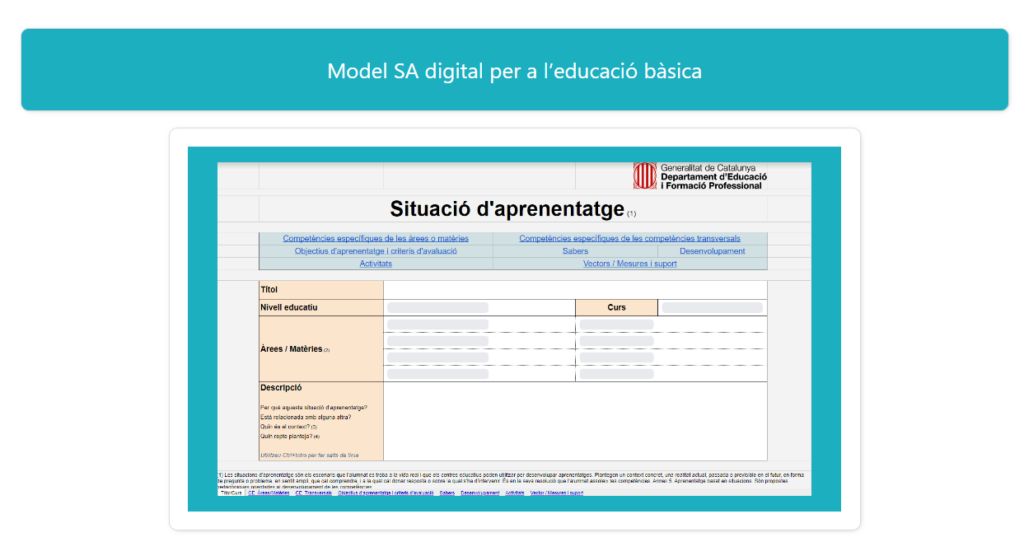Open 'Competències específiques de les competències transversals' link
The width and height of the screenshot is (1024, 542).
click(x=630, y=239)
